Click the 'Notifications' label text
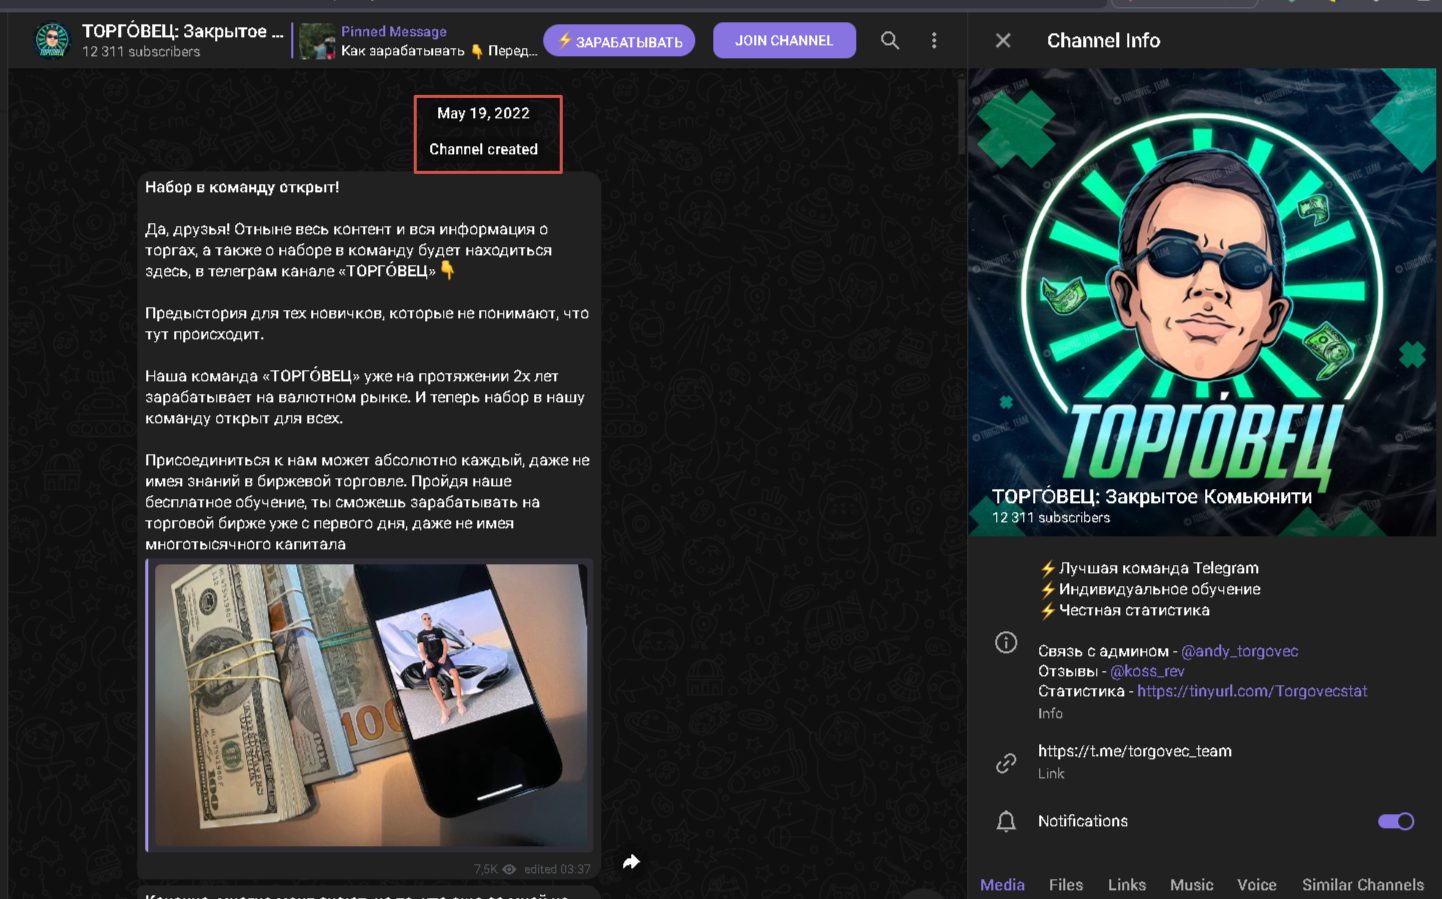 1083,821
